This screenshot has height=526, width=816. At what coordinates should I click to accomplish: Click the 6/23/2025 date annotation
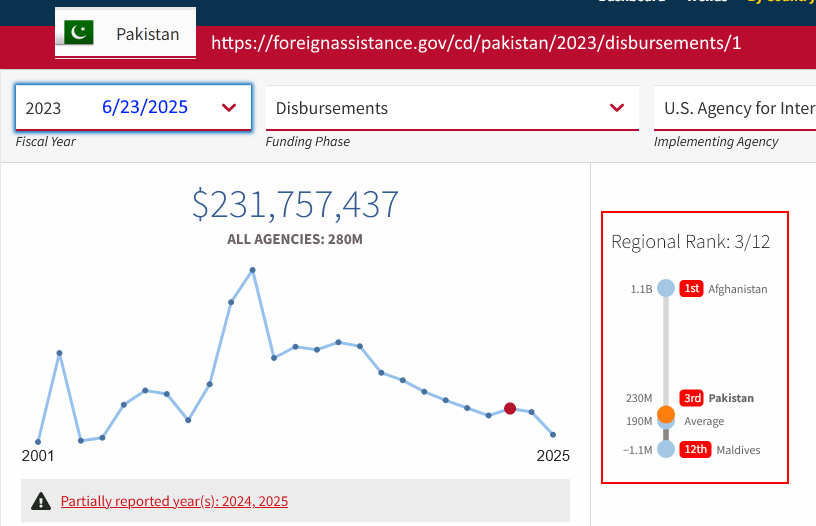[145, 107]
